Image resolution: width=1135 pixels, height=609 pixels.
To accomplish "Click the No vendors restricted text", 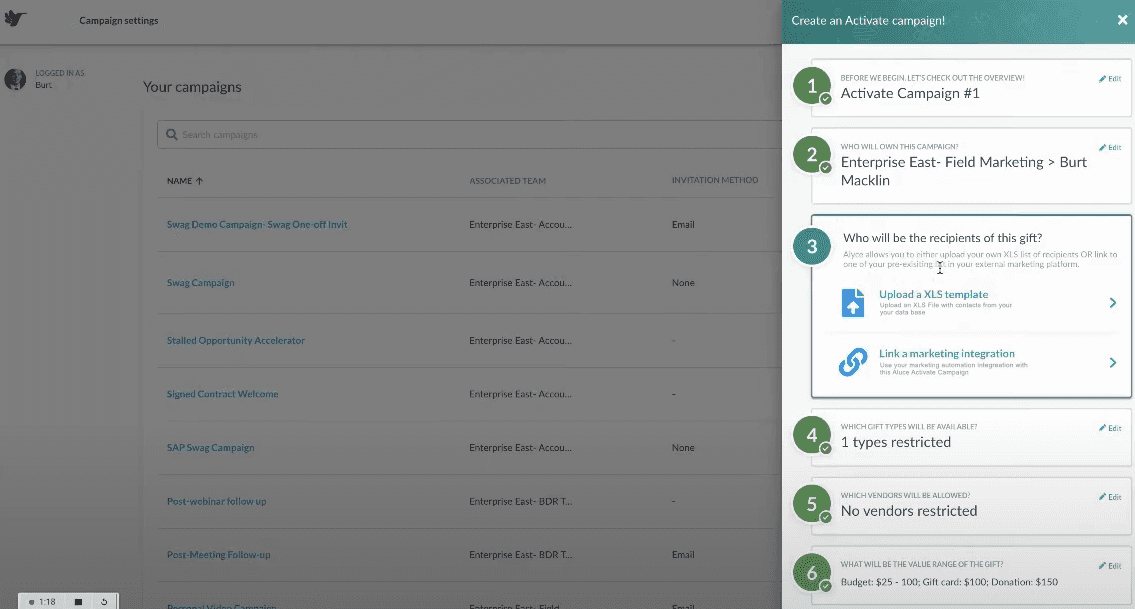I will click(908, 511).
